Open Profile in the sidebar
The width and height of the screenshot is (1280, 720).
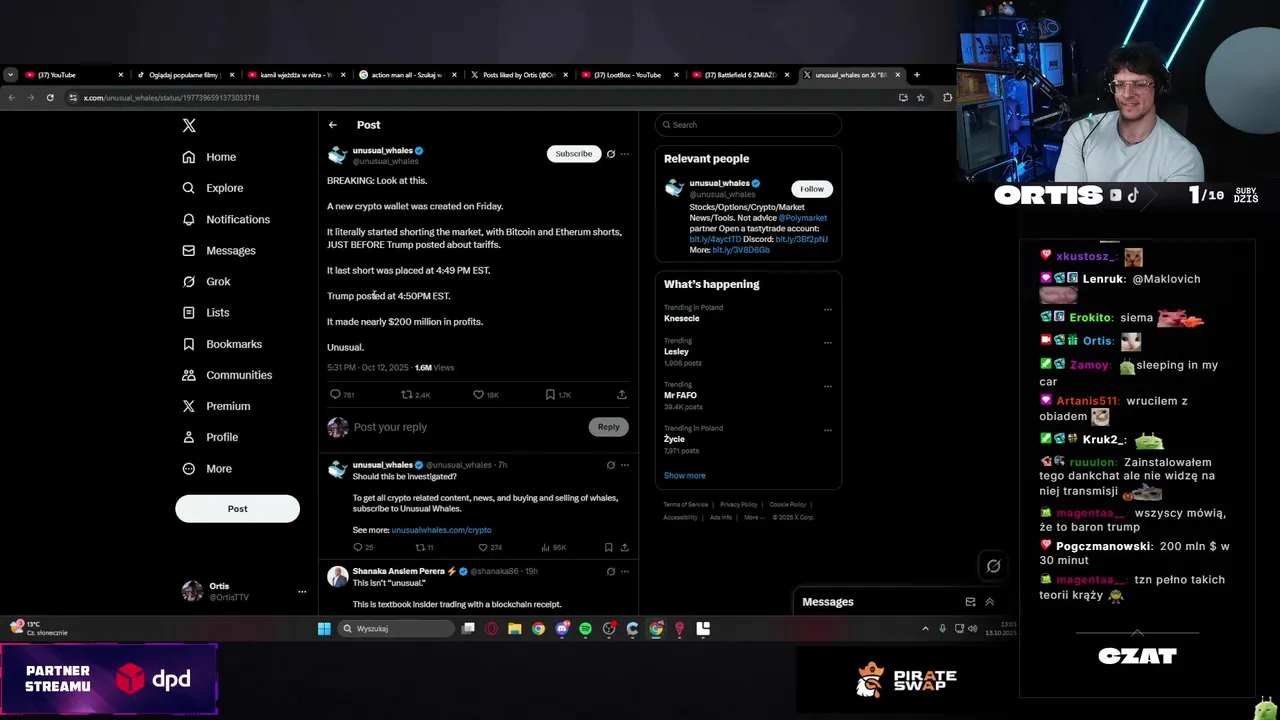[x=209, y=437]
